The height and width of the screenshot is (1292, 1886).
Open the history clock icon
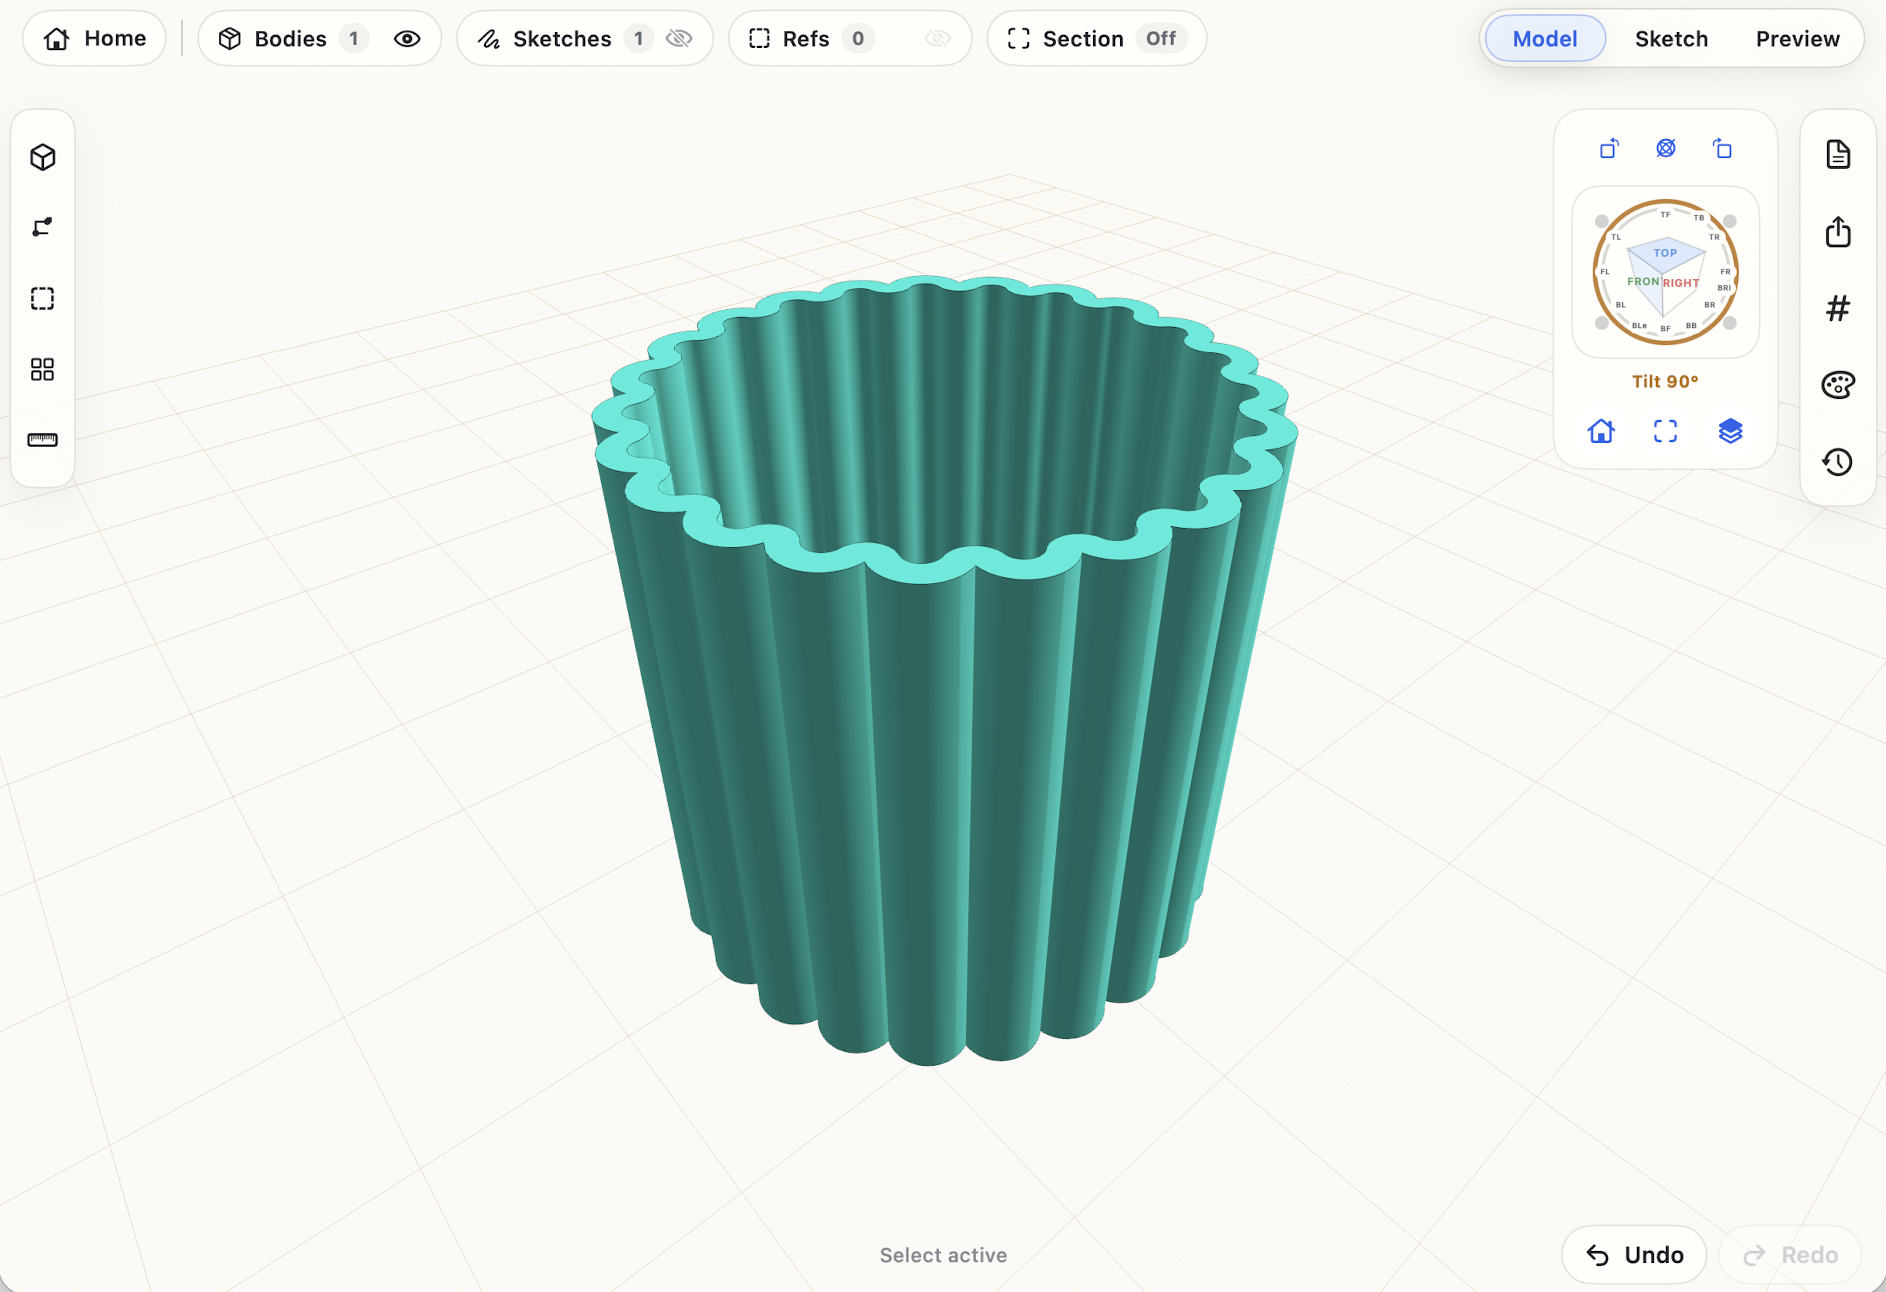pyautogui.click(x=1838, y=462)
